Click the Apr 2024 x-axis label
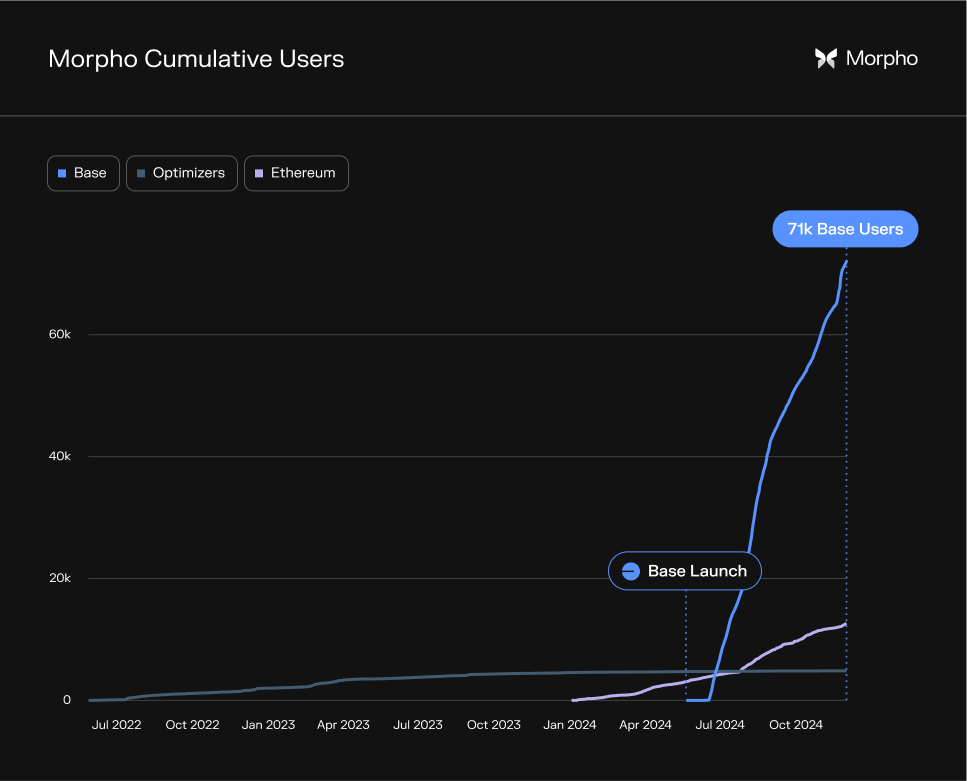 pyautogui.click(x=646, y=725)
